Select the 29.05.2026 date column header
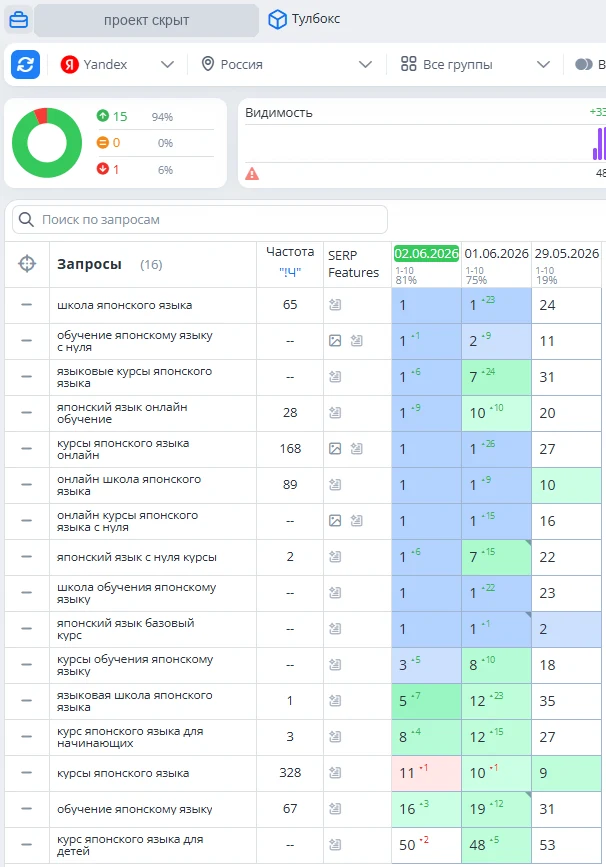This screenshot has height=867, width=606. pyautogui.click(x=567, y=254)
